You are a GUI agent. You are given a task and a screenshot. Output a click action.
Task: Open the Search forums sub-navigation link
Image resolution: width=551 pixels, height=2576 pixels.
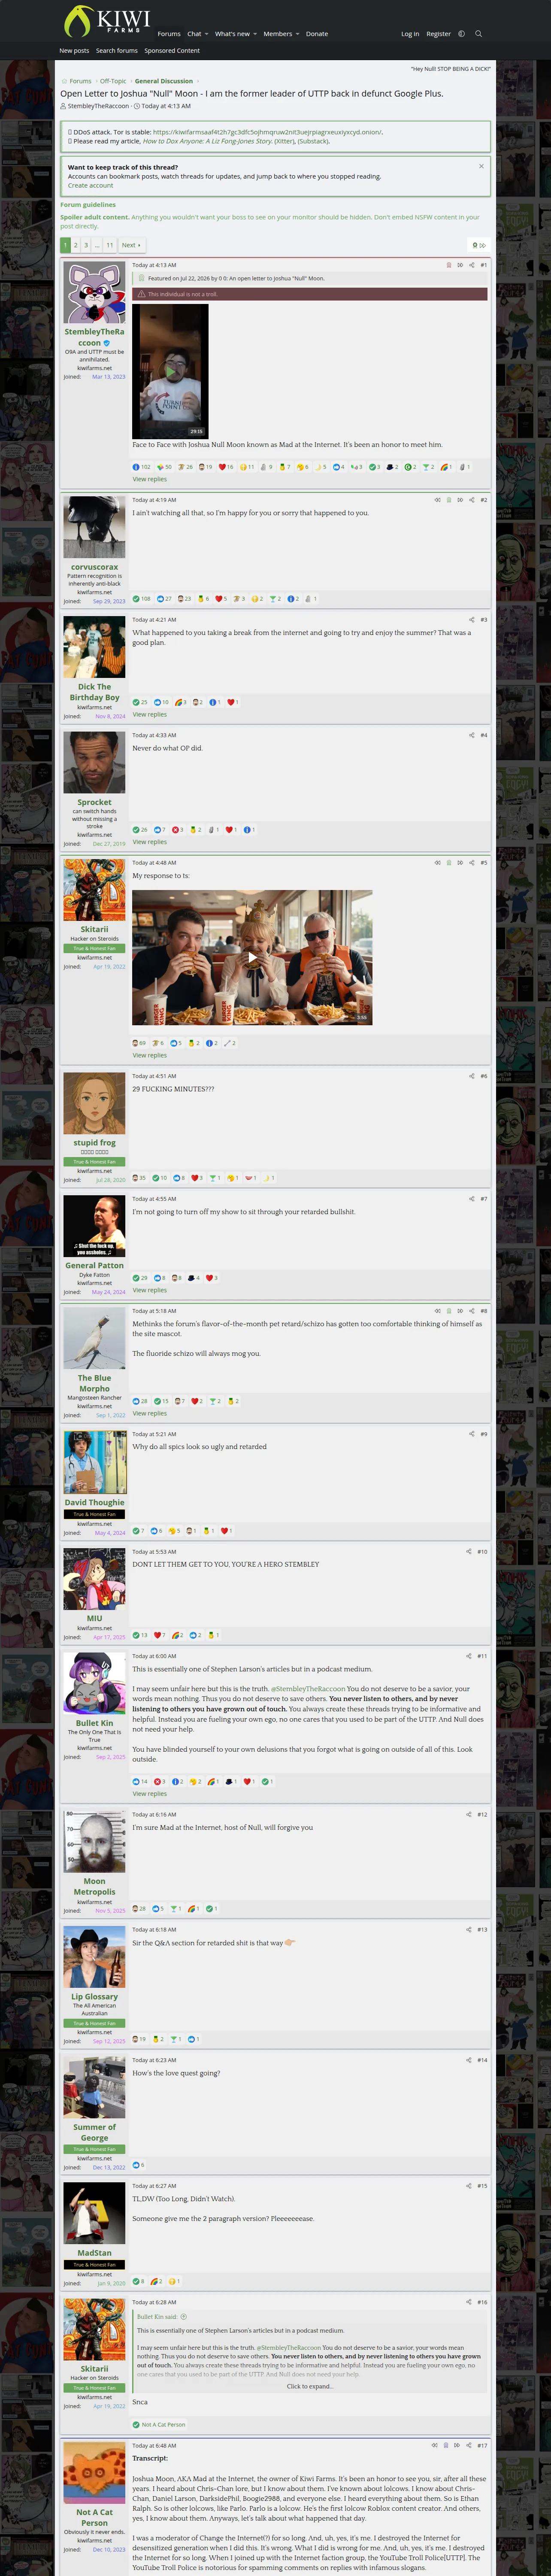tap(117, 51)
